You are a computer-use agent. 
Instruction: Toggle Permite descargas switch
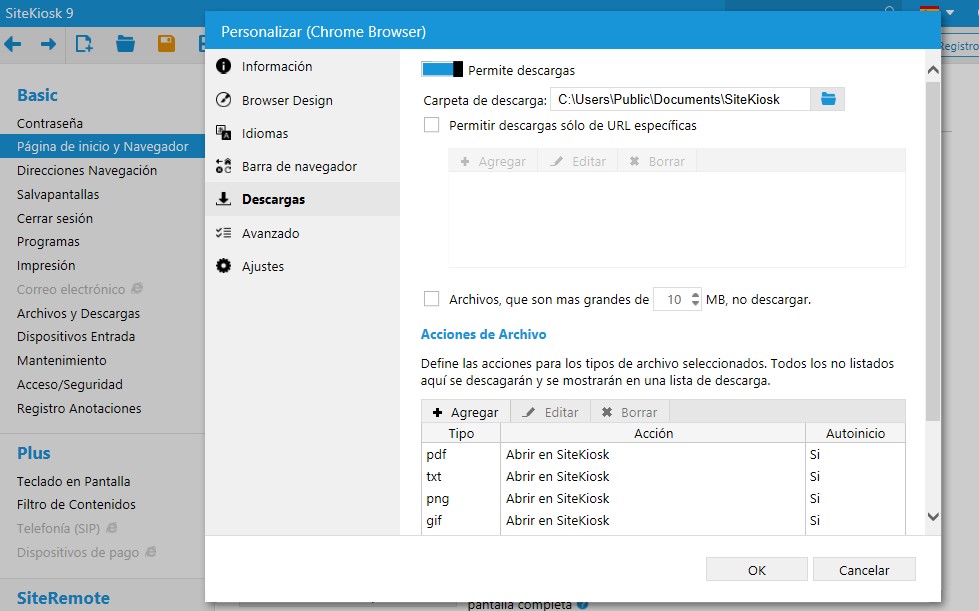click(442, 70)
